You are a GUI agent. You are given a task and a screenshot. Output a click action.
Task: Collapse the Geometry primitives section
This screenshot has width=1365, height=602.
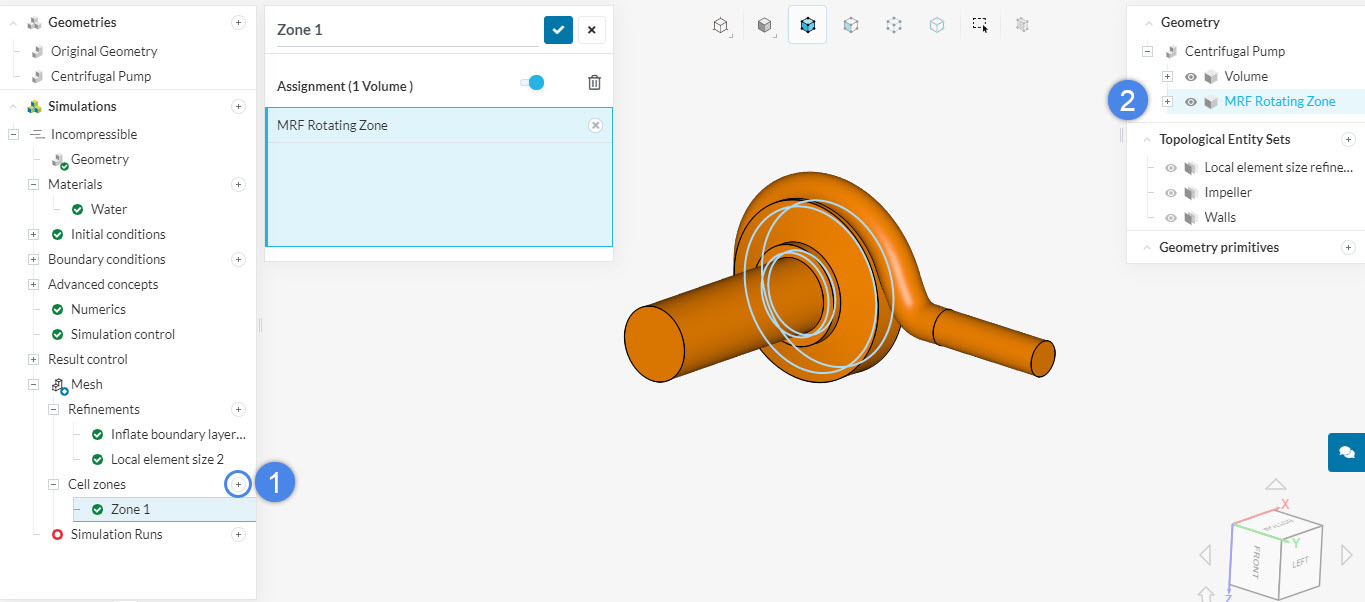1146,247
